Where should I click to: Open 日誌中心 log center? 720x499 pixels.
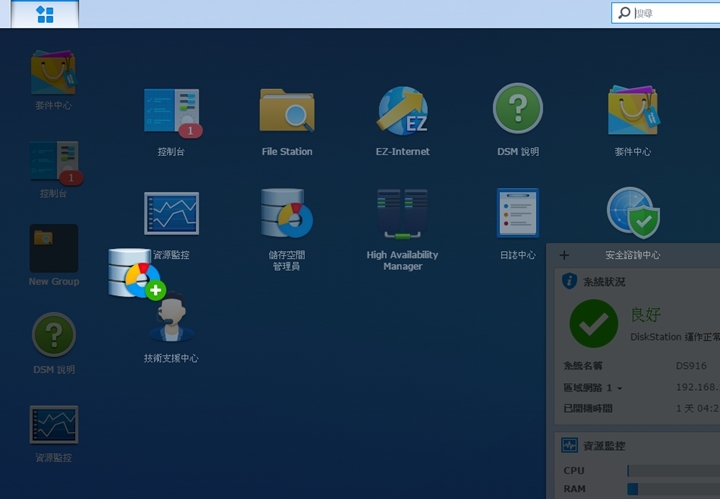[x=517, y=213]
